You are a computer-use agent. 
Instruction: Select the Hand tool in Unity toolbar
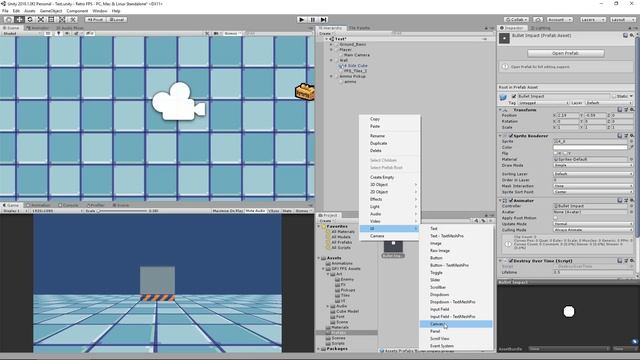8,20
